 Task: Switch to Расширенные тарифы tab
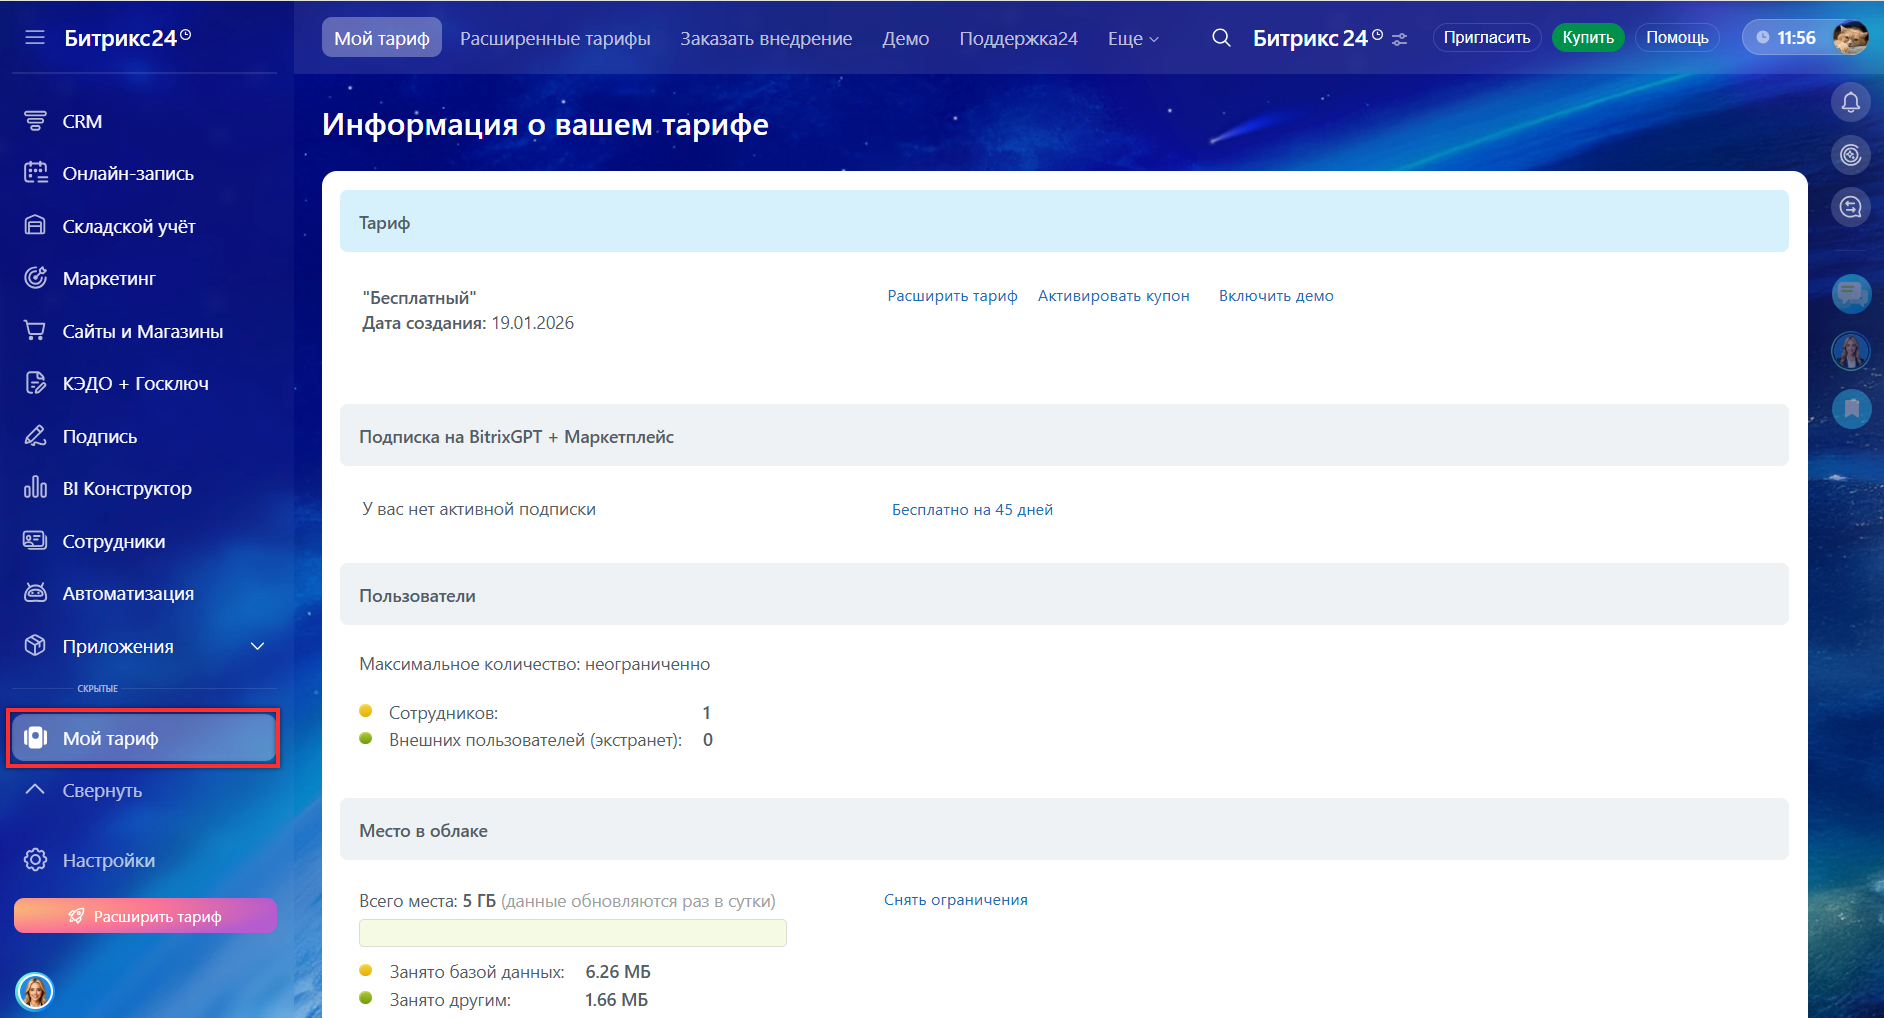tap(555, 38)
